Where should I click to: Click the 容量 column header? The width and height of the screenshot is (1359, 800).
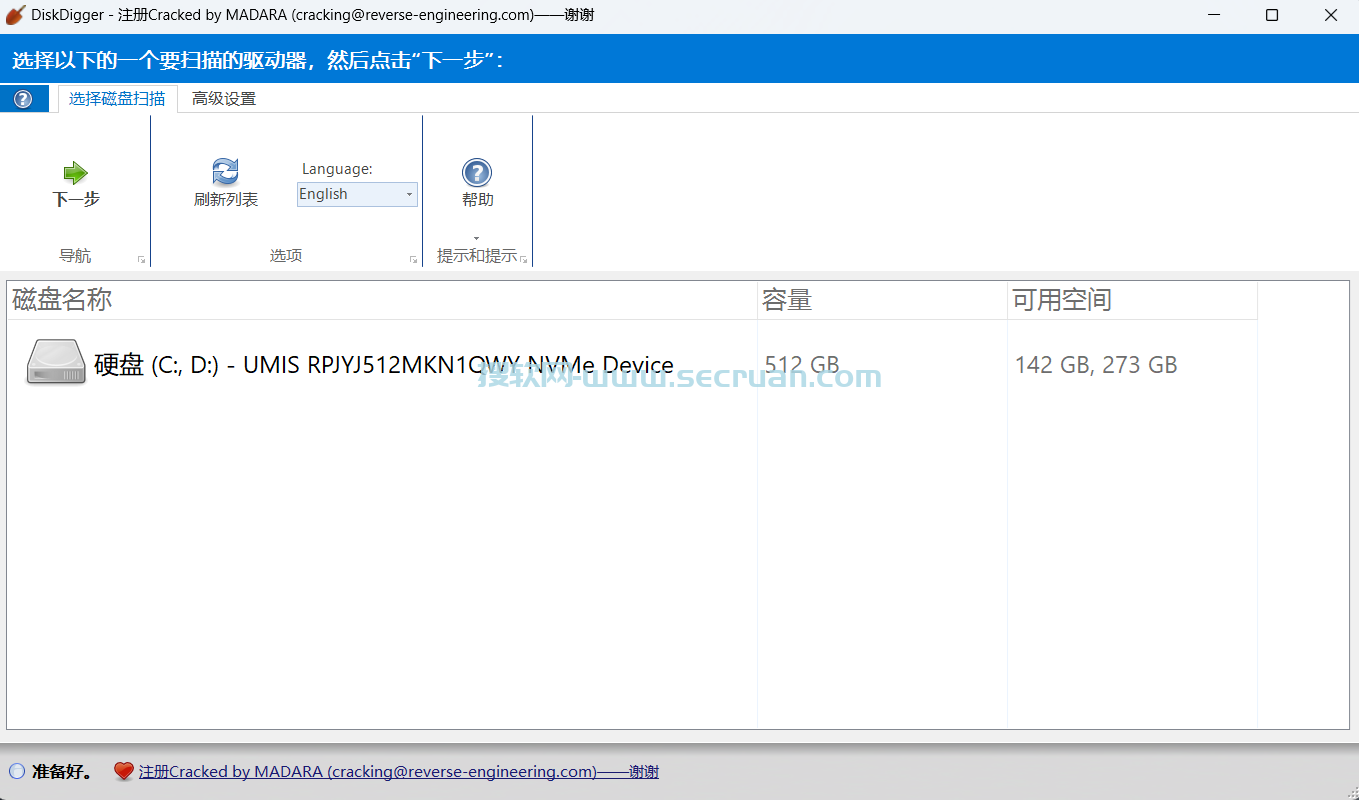[x=882, y=300]
